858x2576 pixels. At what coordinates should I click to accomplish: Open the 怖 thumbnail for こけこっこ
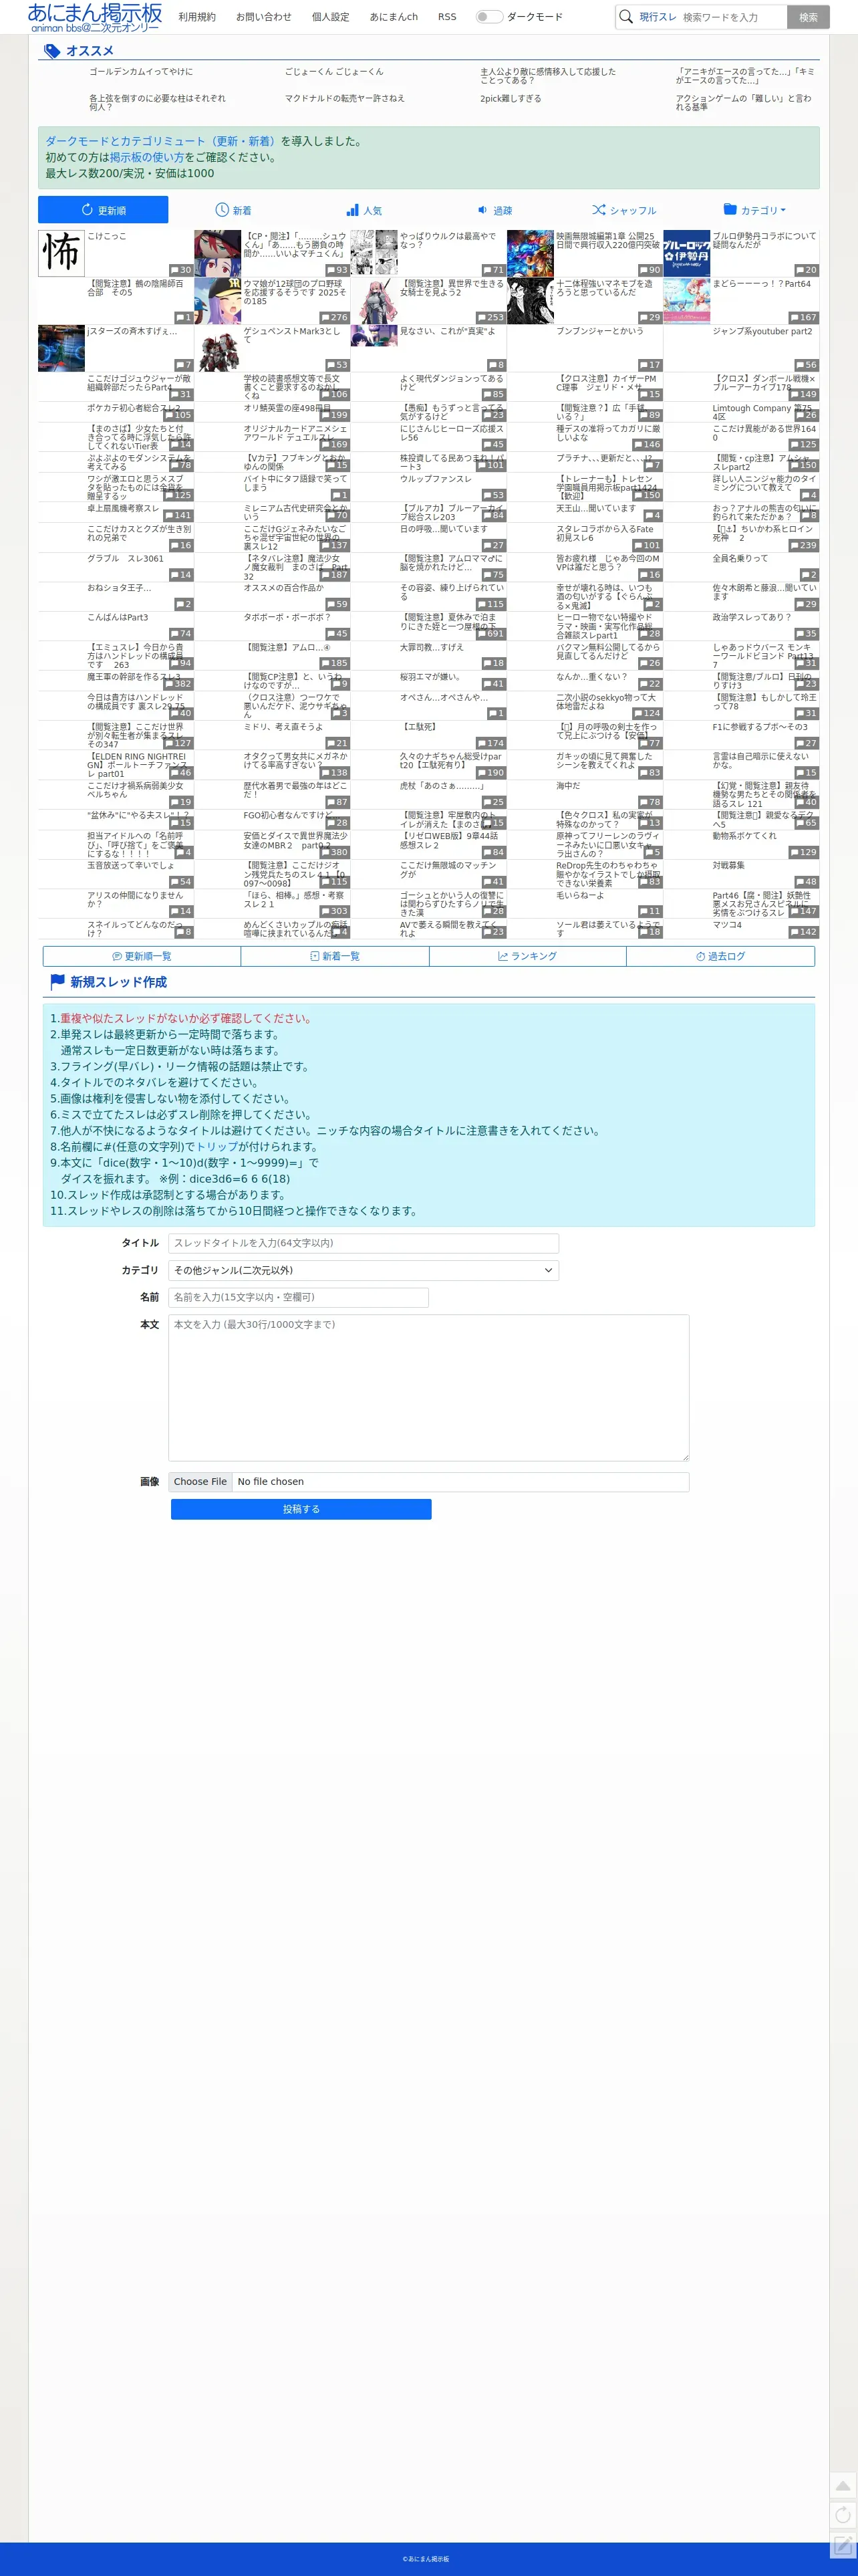61,253
